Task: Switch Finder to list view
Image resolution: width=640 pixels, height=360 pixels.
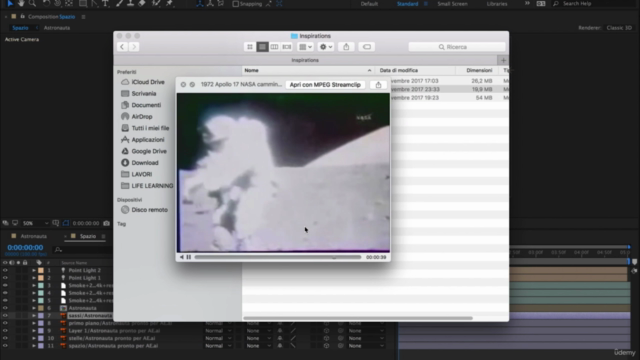Action: tap(262, 47)
